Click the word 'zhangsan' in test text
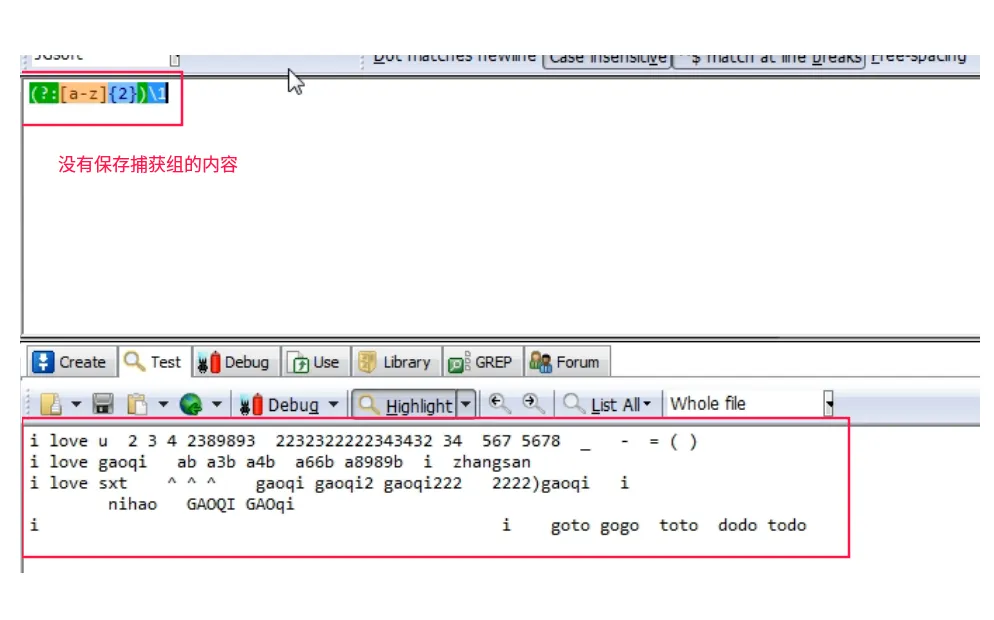The image size is (994, 620). point(491,463)
